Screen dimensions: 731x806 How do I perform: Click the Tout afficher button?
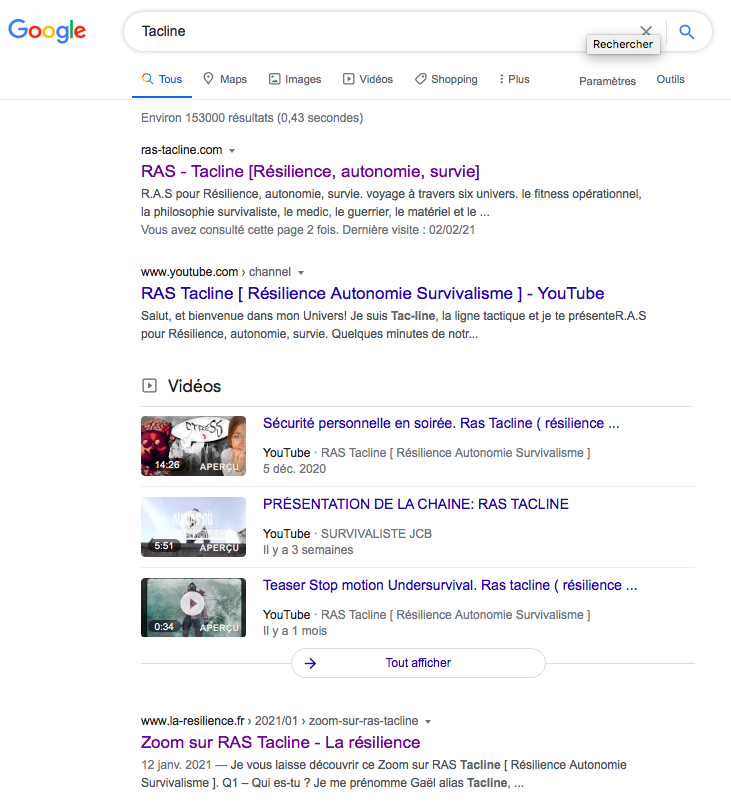tap(418, 663)
